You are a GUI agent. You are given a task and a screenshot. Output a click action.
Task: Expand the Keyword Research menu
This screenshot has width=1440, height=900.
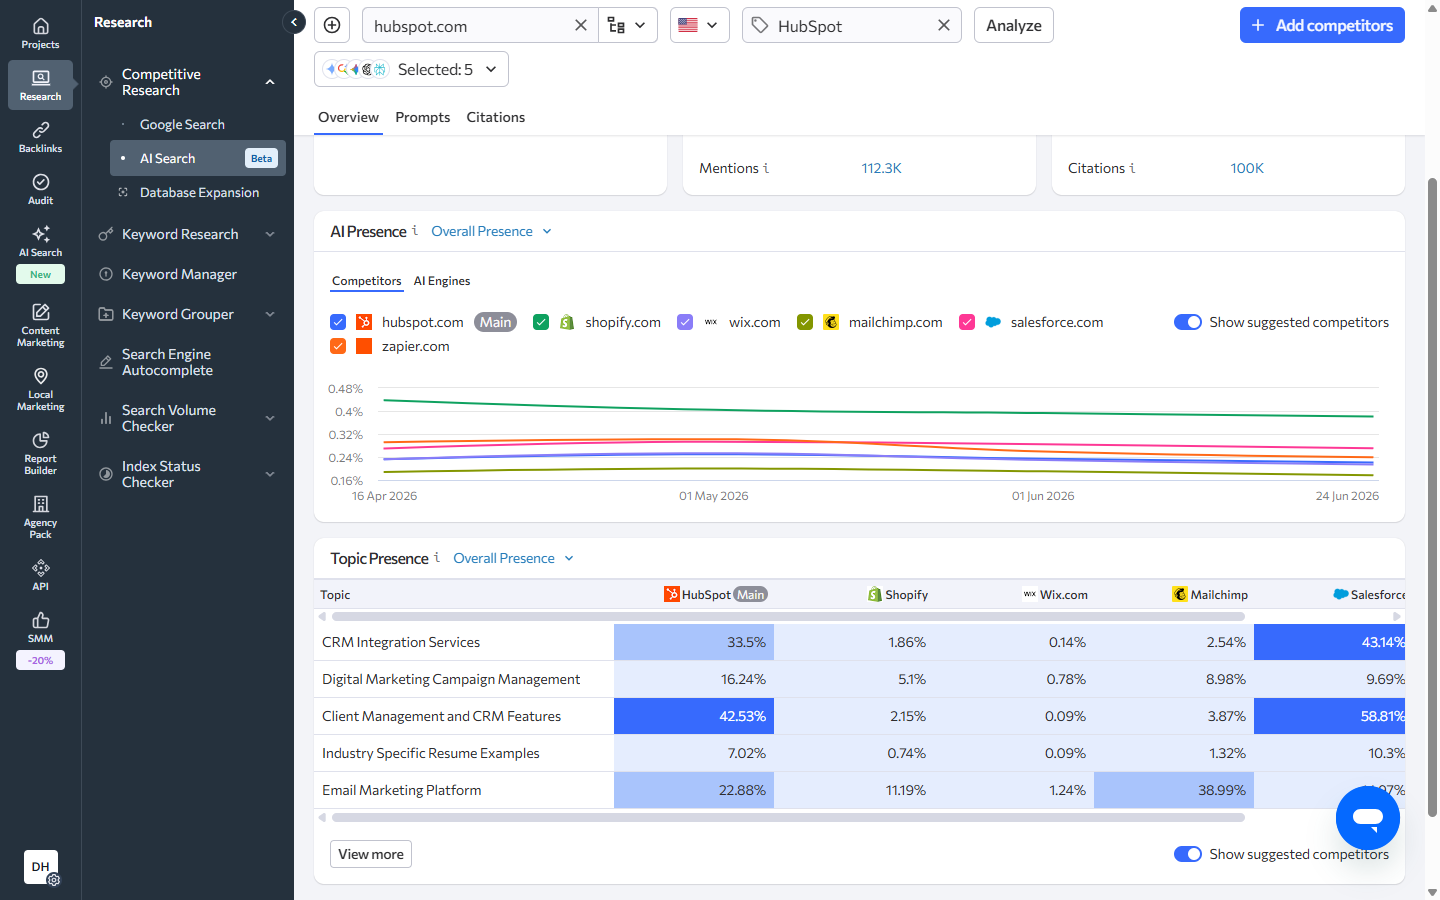click(x=270, y=234)
